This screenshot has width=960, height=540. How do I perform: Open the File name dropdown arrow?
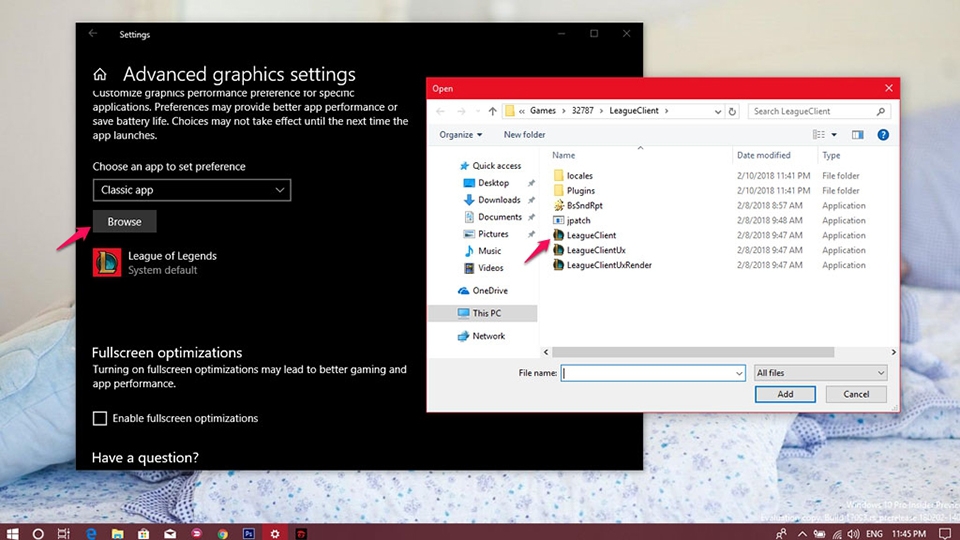pyautogui.click(x=739, y=373)
